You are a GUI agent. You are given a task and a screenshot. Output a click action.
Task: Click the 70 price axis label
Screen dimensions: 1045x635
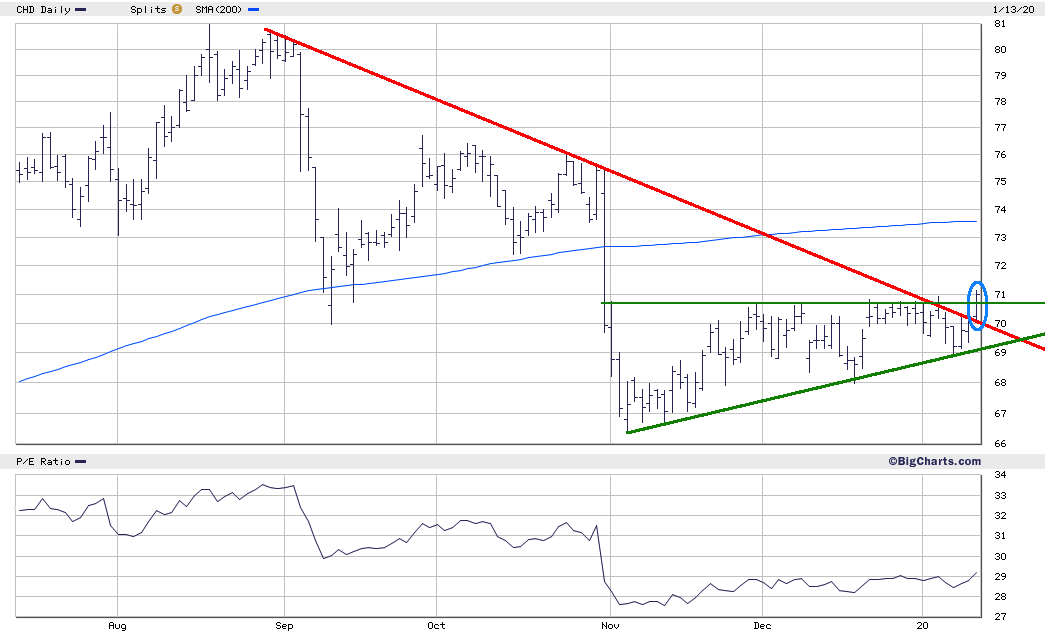(x=1000, y=324)
